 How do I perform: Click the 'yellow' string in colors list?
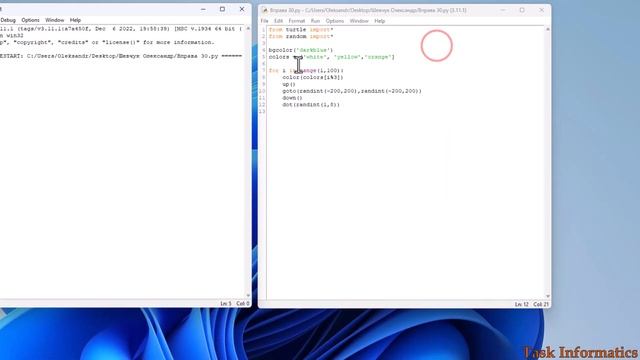[347, 57]
